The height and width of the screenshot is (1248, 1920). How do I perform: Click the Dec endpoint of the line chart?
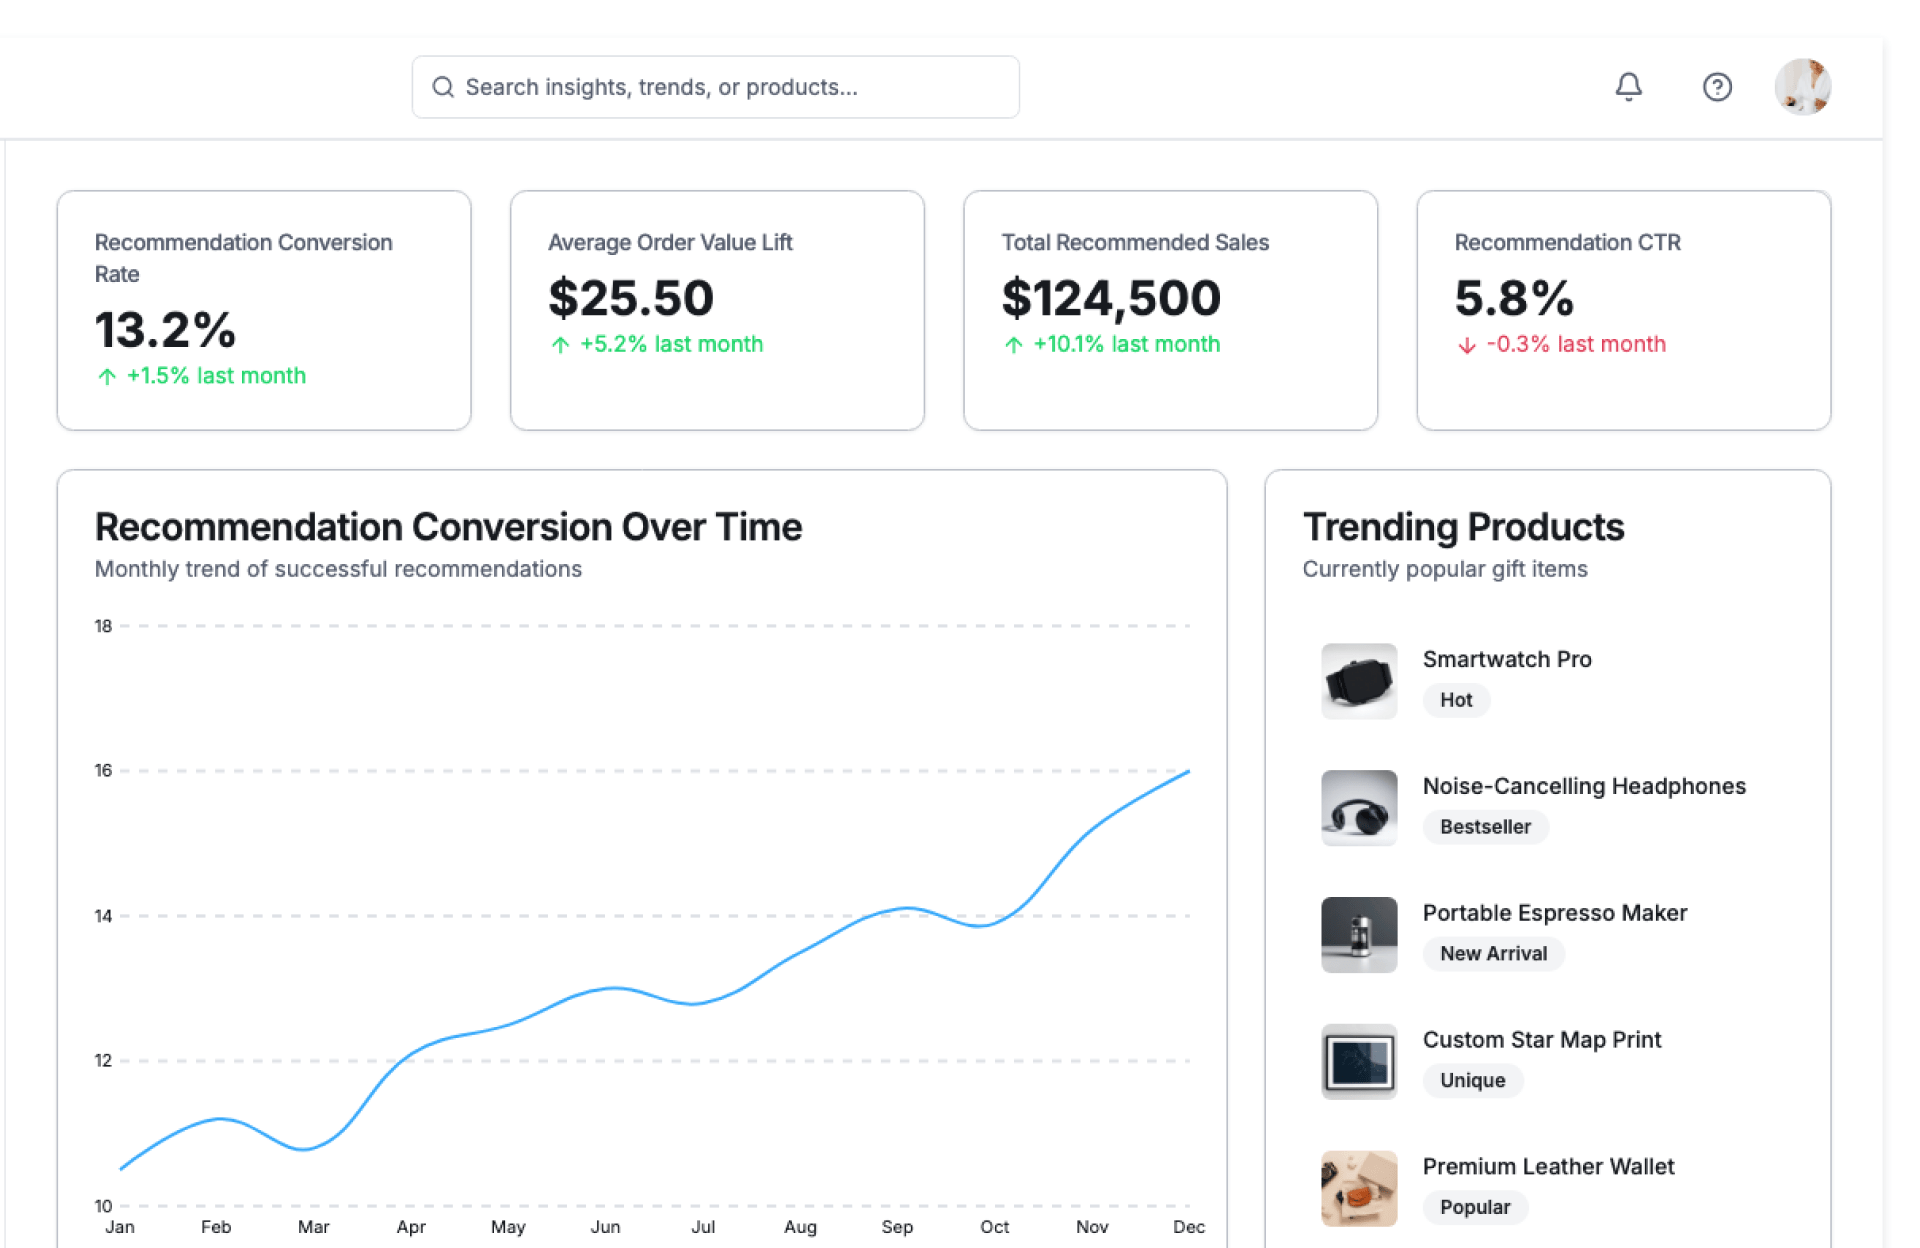(x=1188, y=772)
